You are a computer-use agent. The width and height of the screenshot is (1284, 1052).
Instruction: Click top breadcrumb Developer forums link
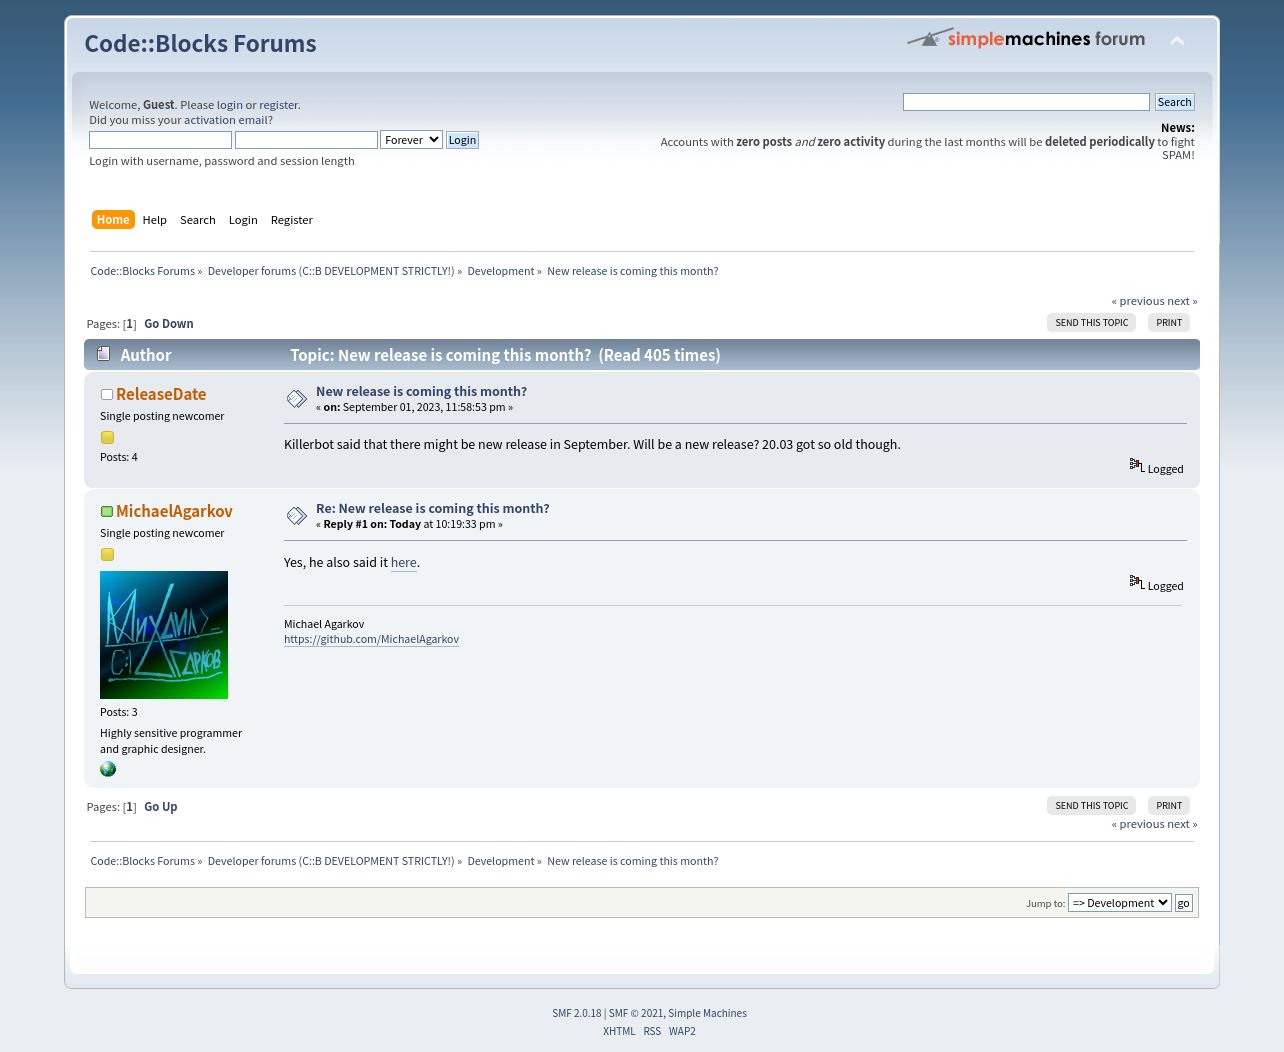(331, 271)
